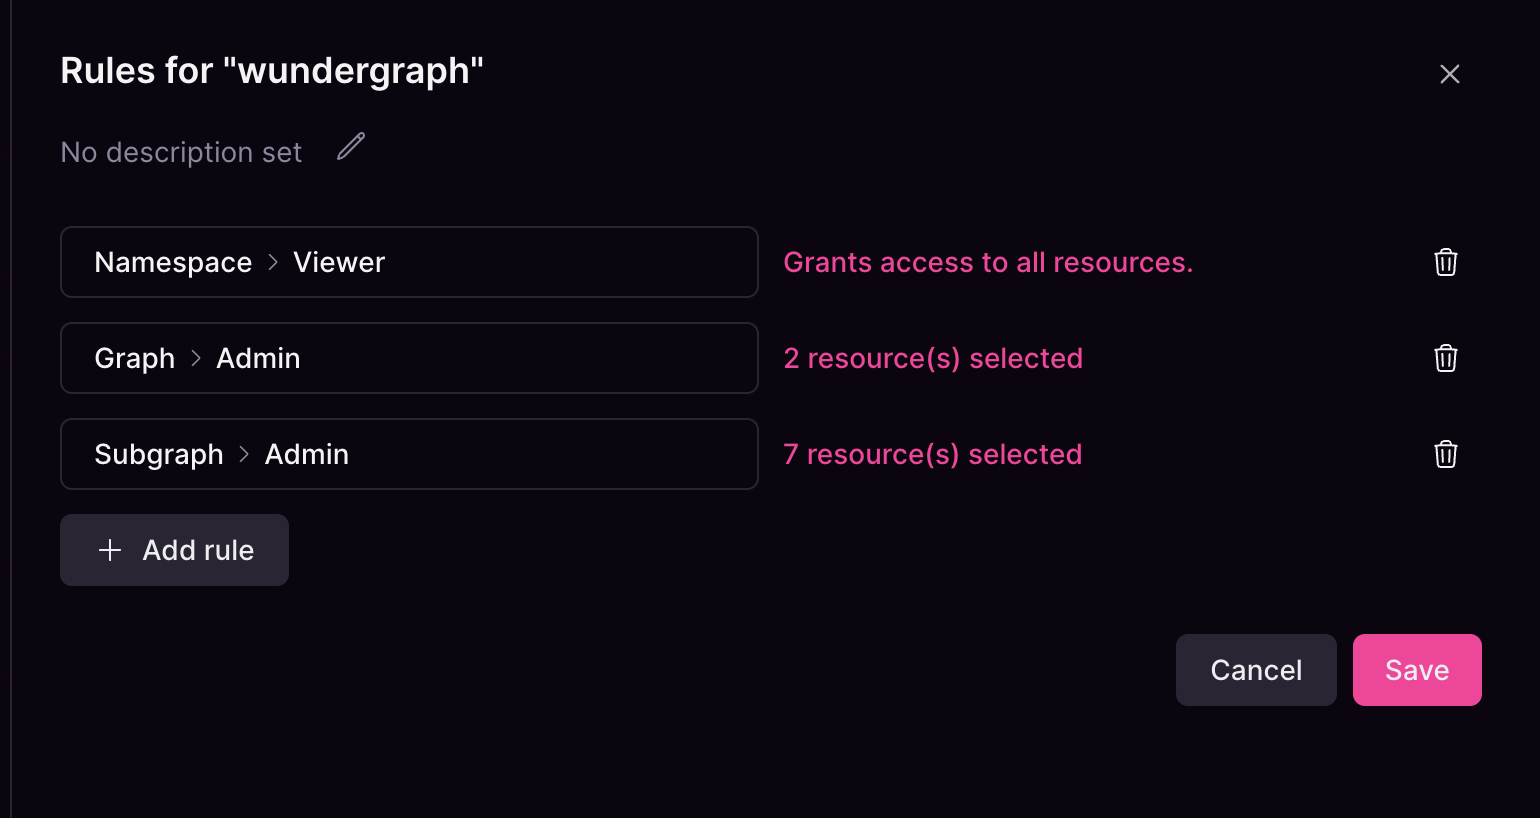Delete the Graph Admin rule via trash icon

click(x=1446, y=358)
